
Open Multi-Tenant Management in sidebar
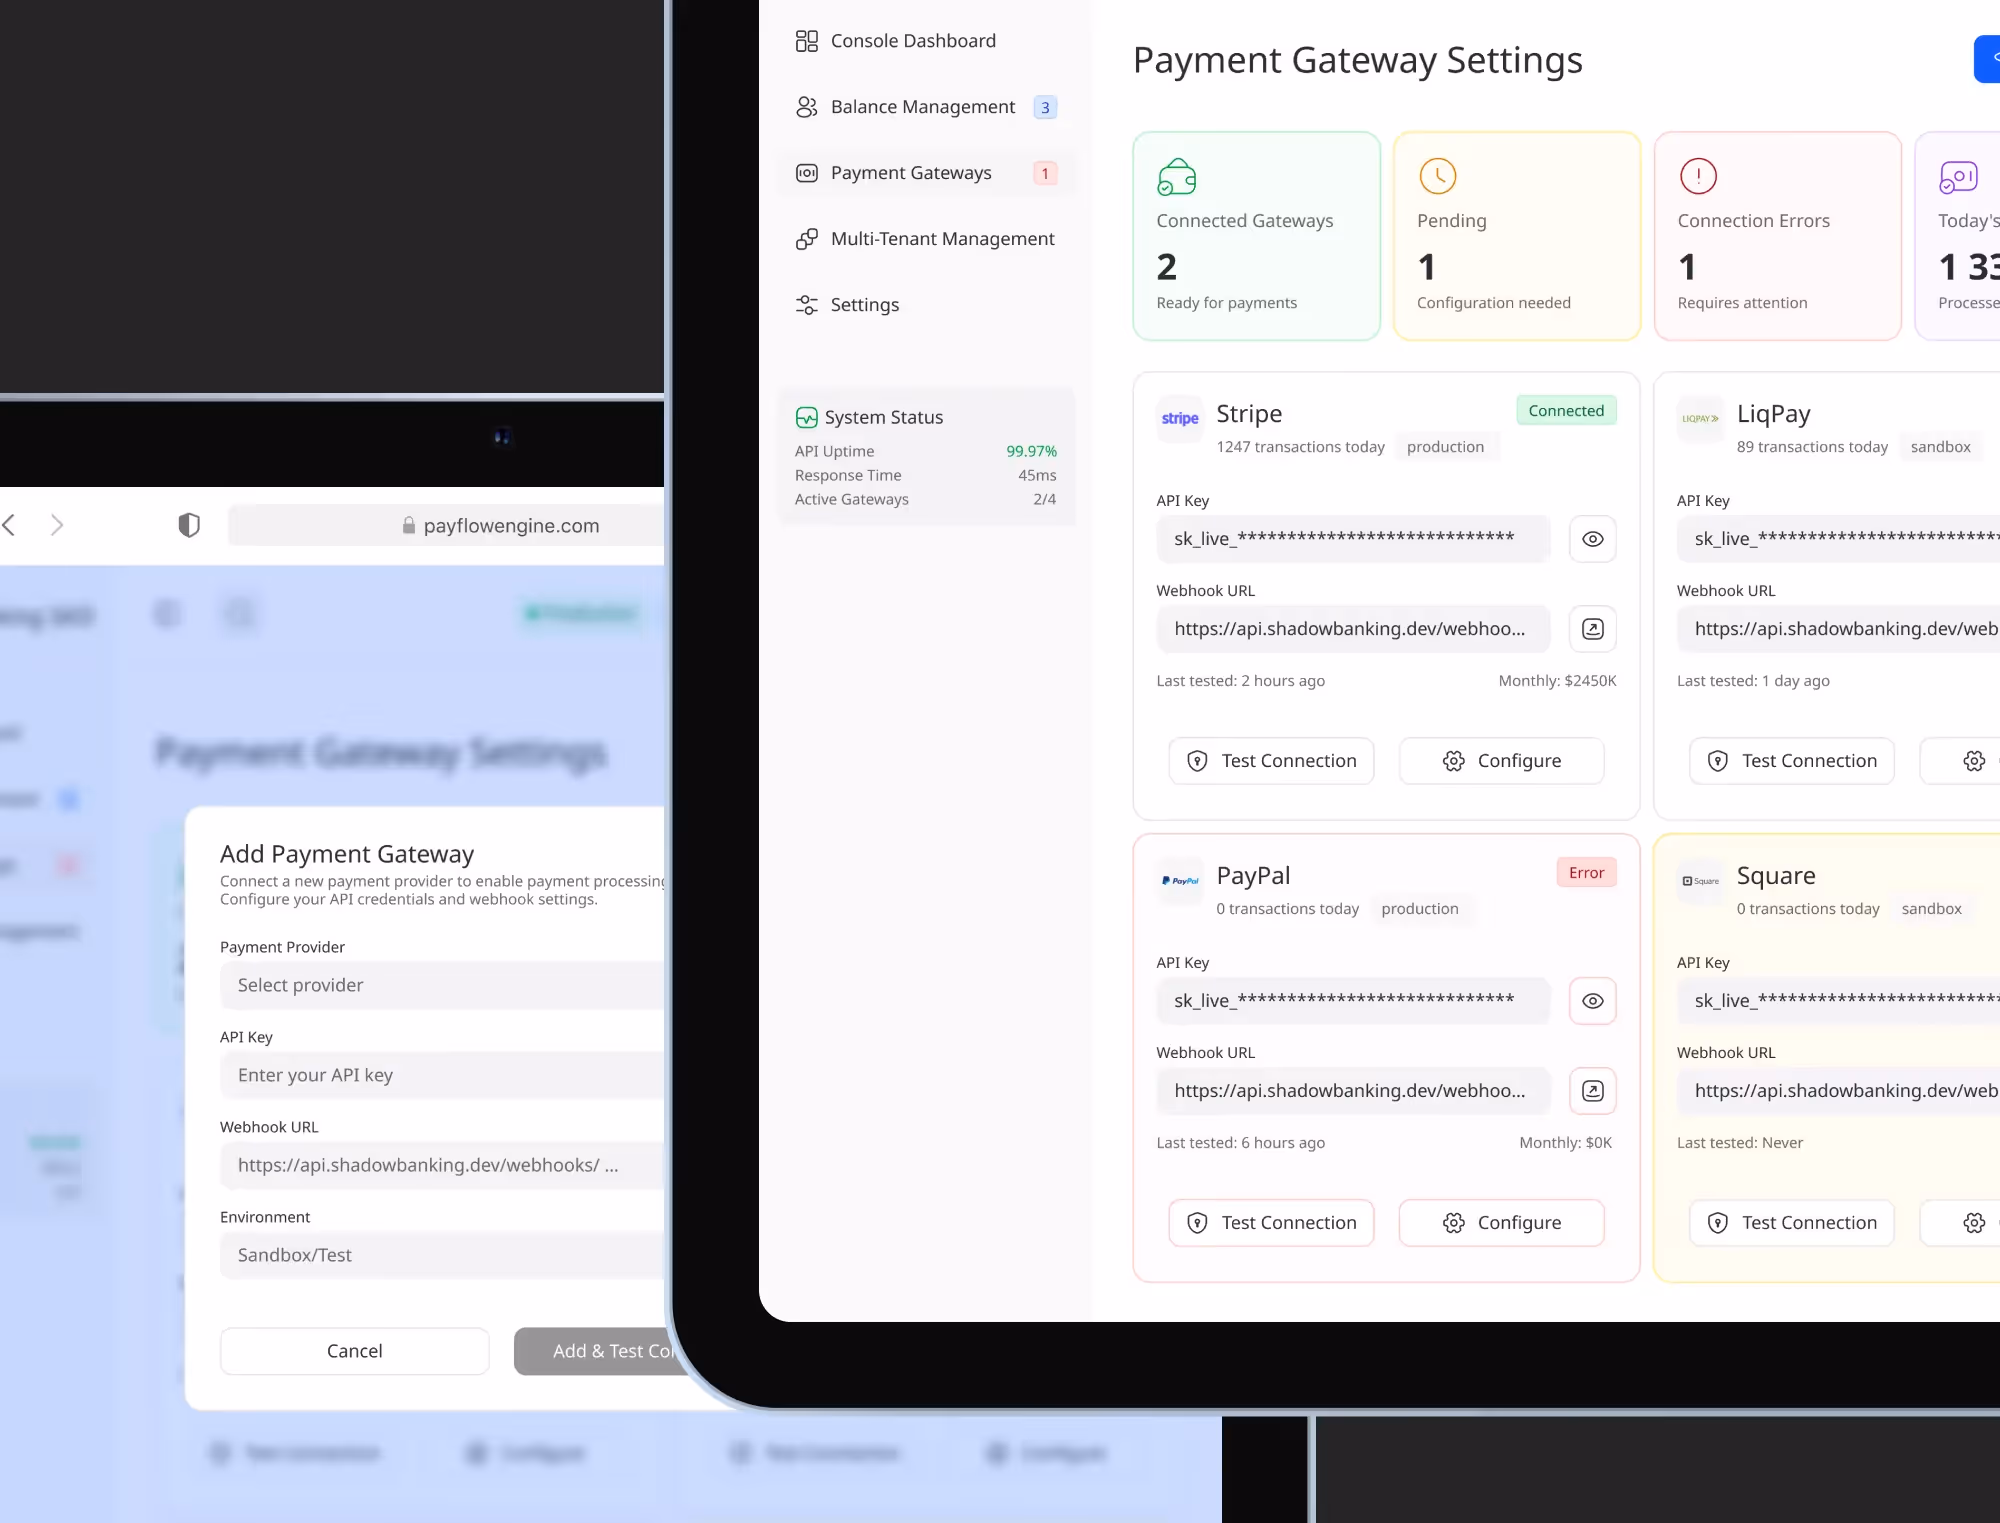pos(941,239)
